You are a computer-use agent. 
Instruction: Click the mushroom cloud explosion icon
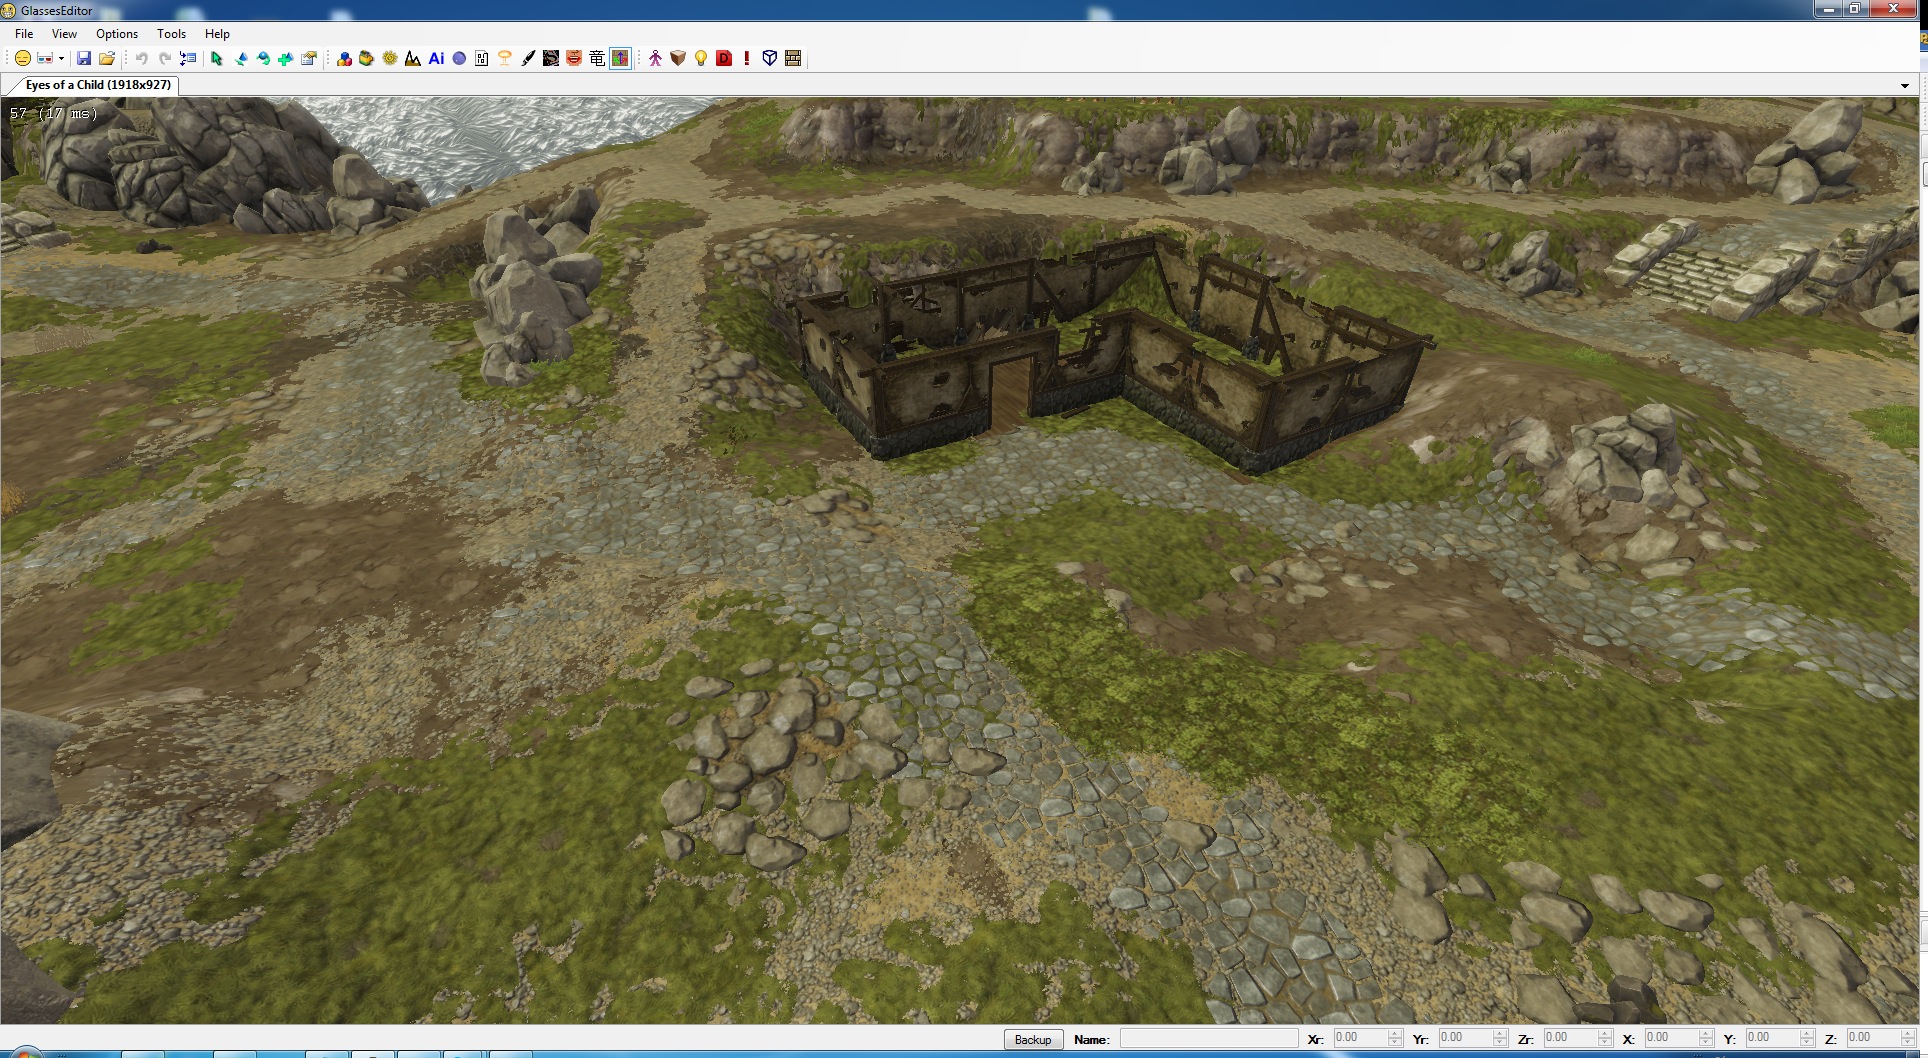click(x=505, y=59)
